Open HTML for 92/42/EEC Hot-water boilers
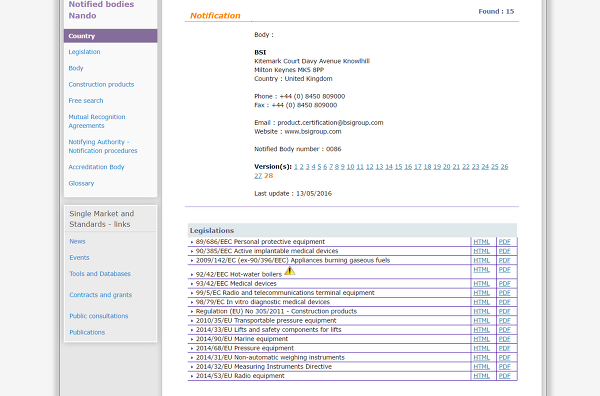The height and width of the screenshot is (396, 600). coord(481,270)
